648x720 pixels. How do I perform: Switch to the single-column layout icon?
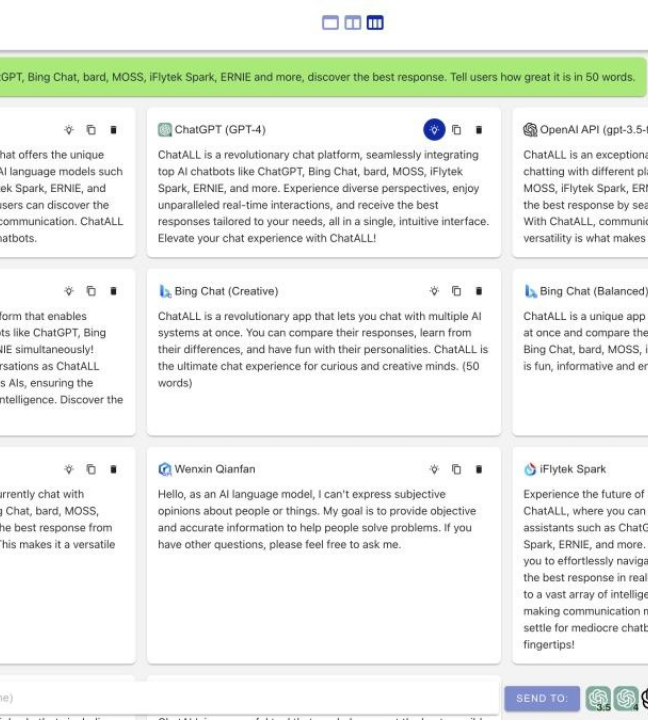pyautogui.click(x=330, y=22)
